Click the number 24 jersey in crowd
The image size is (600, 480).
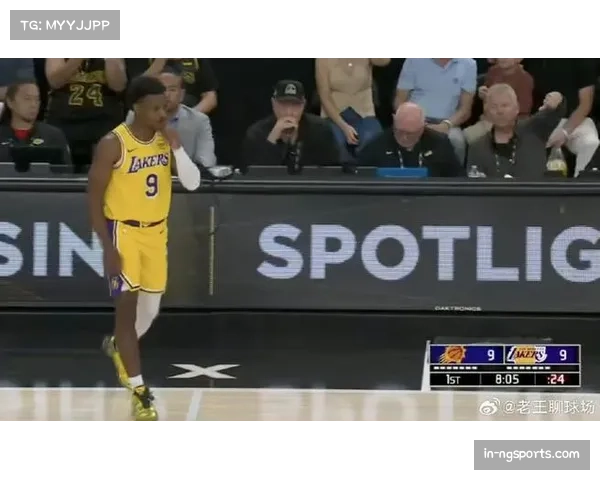click(85, 95)
